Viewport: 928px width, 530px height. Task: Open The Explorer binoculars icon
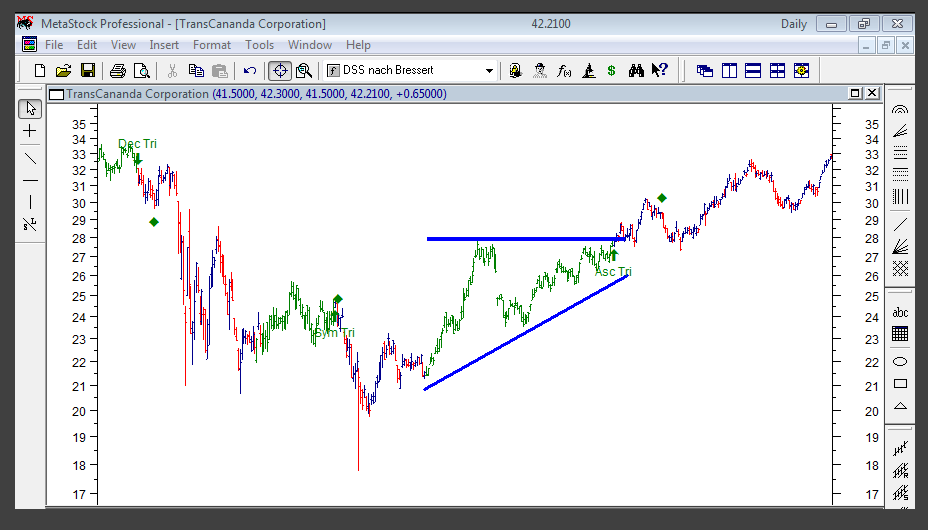click(x=636, y=71)
